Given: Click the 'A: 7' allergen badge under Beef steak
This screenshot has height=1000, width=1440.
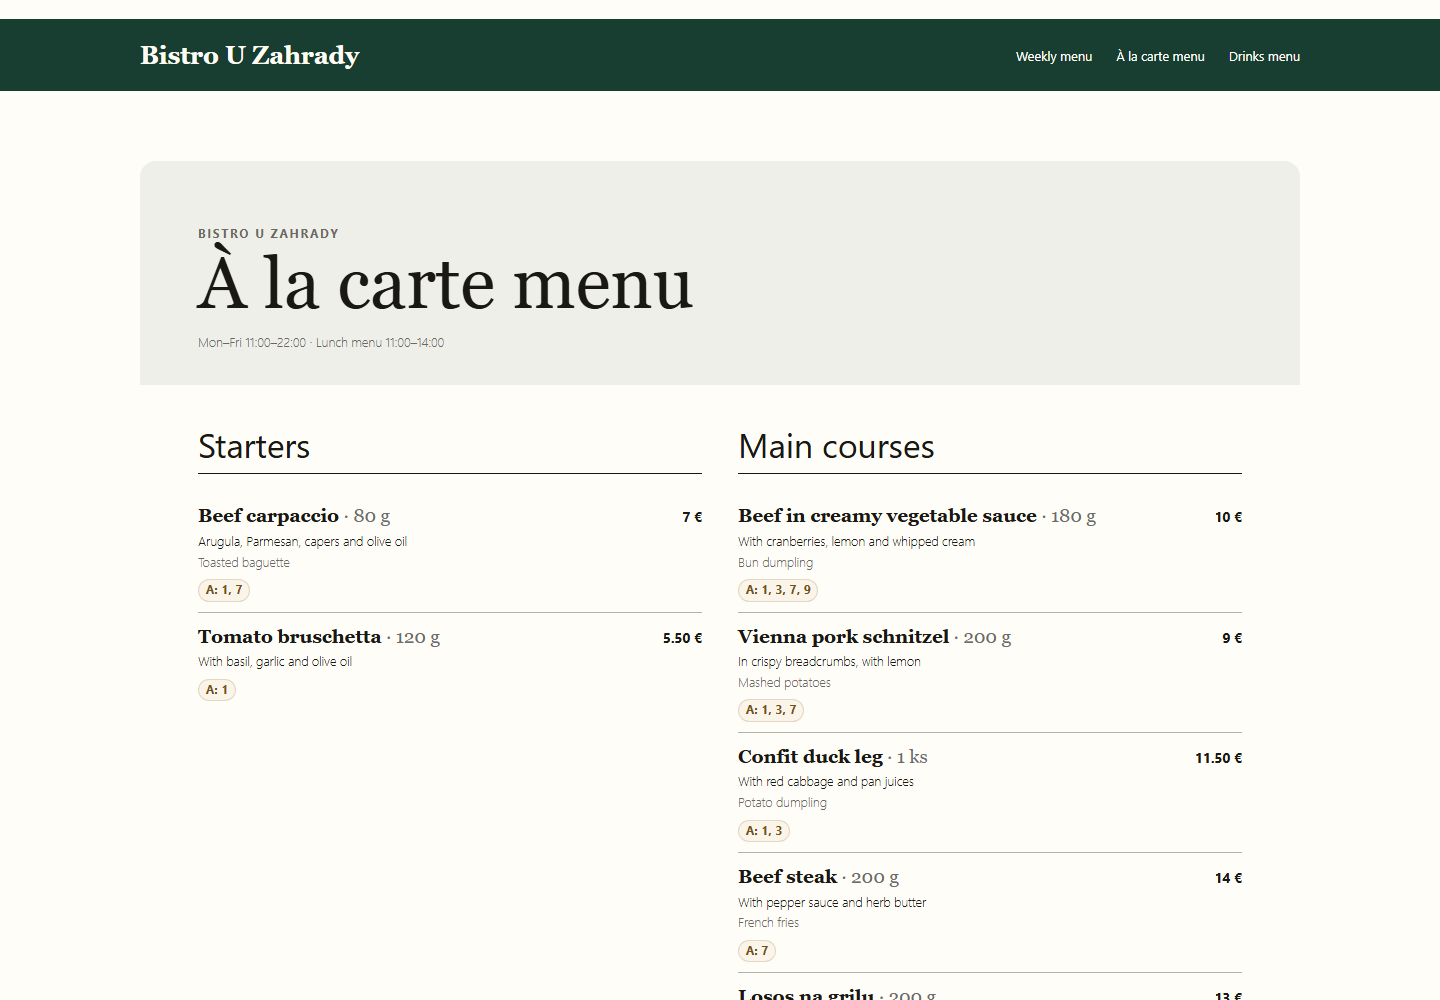Looking at the screenshot, I should point(757,951).
